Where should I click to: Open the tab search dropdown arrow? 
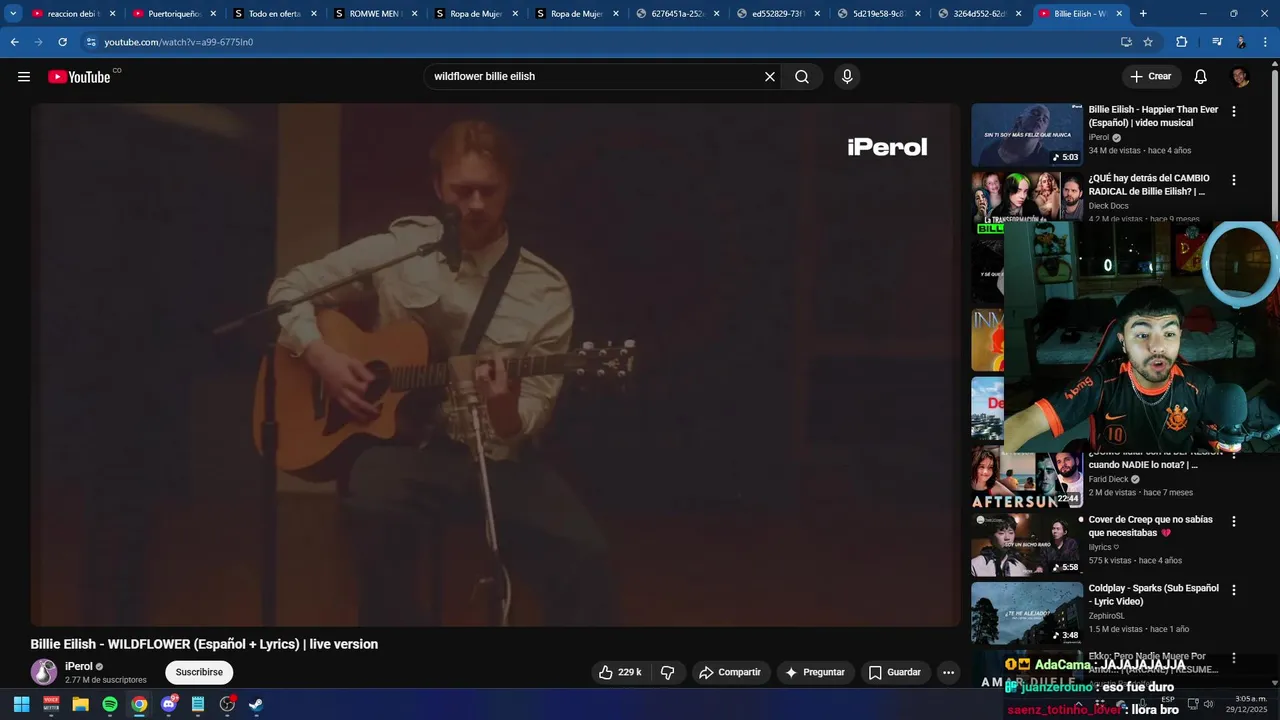coord(13,14)
